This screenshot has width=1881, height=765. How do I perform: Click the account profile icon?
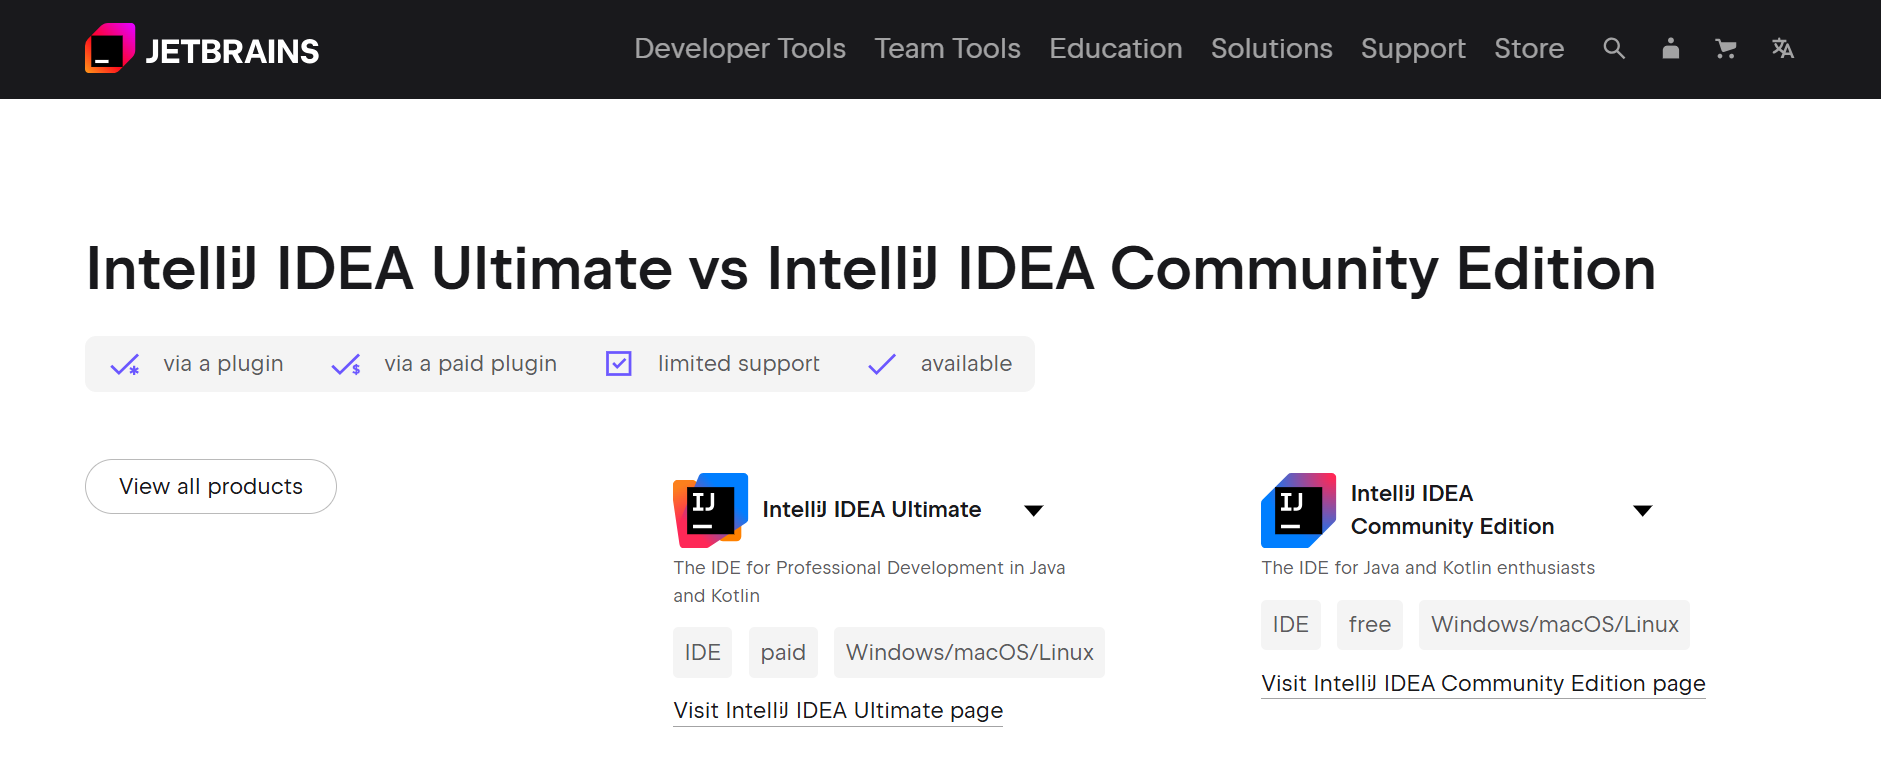(x=1670, y=48)
